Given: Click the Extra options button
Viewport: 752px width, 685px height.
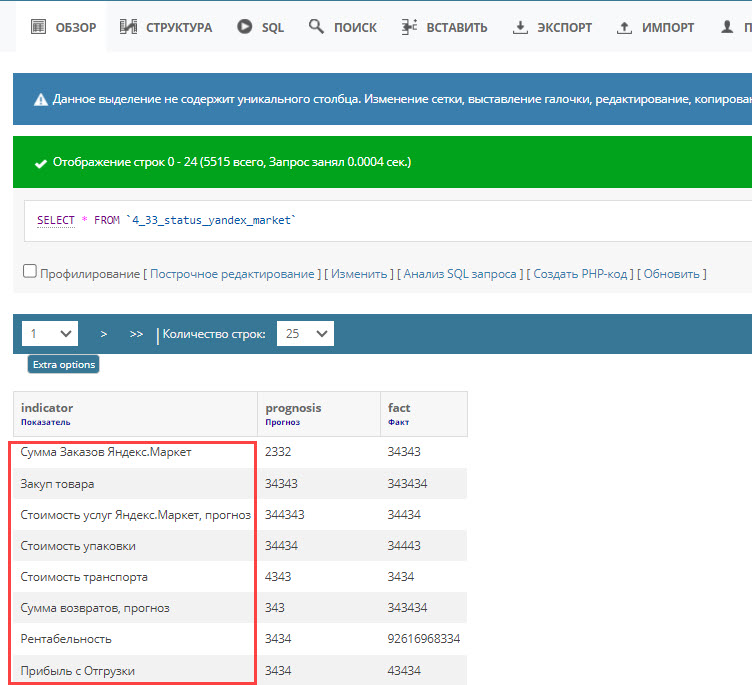Looking at the screenshot, I should click(63, 365).
